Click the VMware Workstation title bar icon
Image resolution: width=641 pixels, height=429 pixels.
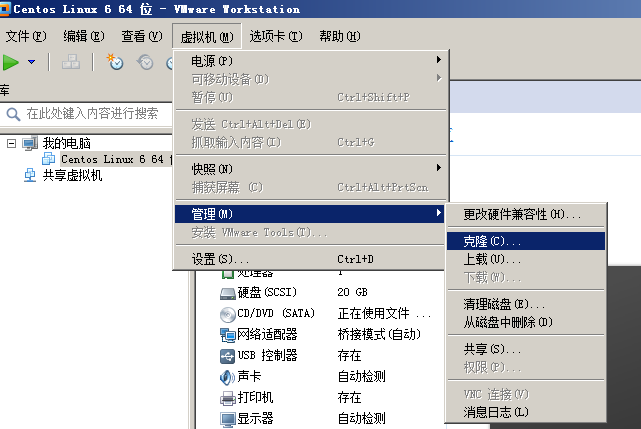coord(5,9)
